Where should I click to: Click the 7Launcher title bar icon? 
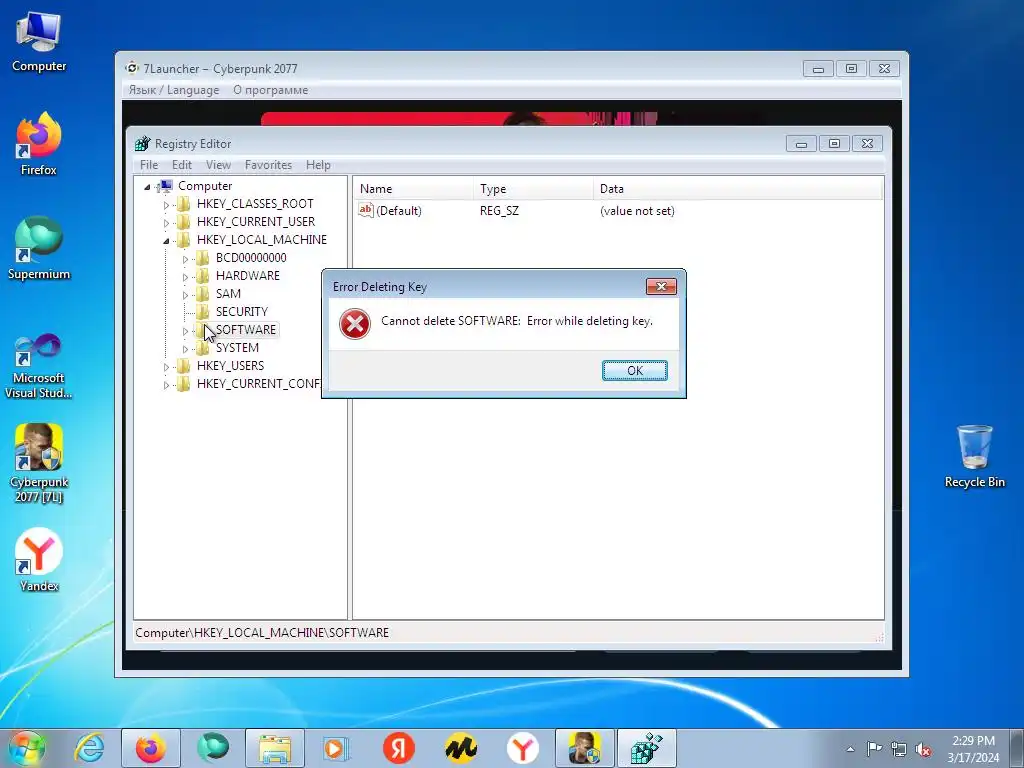click(x=132, y=68)
